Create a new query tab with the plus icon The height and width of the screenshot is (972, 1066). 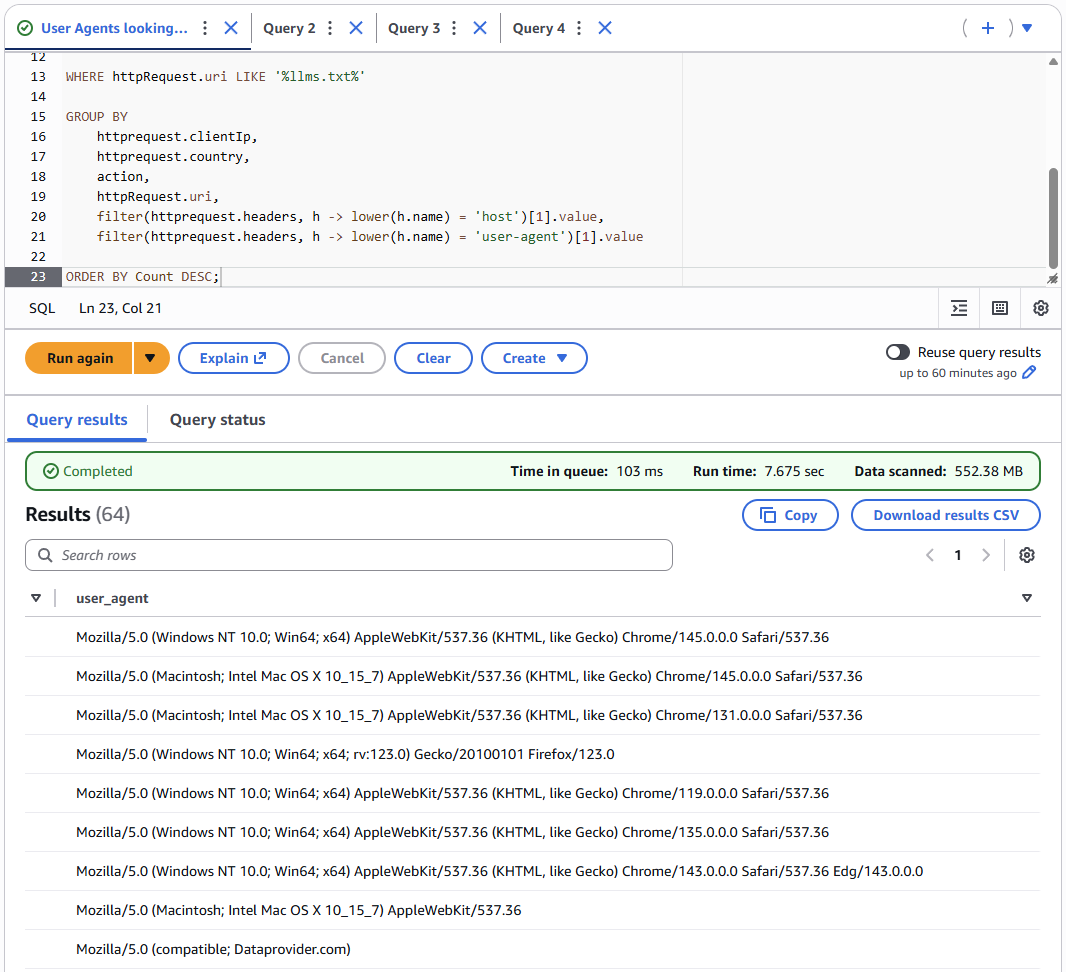[988, 28]
